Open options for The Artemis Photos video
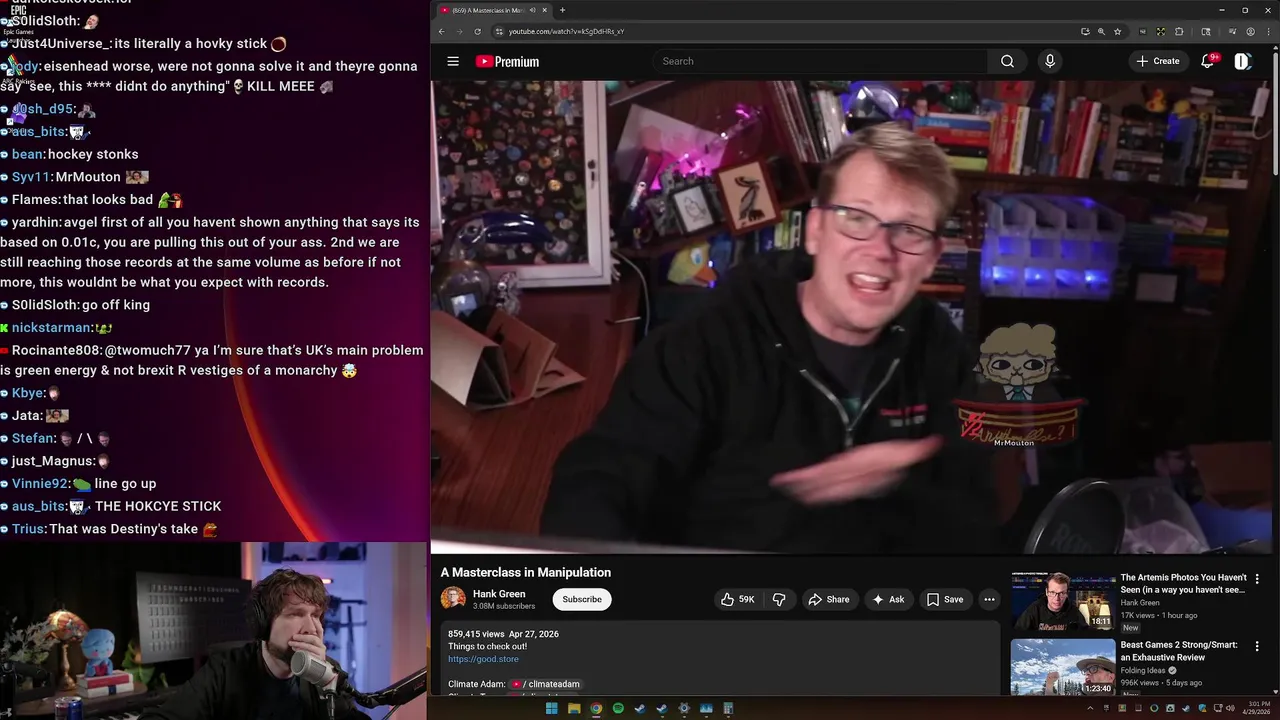Viewport: 1280px width, 720px height. pyautogui.click(x=1257, y=578)
